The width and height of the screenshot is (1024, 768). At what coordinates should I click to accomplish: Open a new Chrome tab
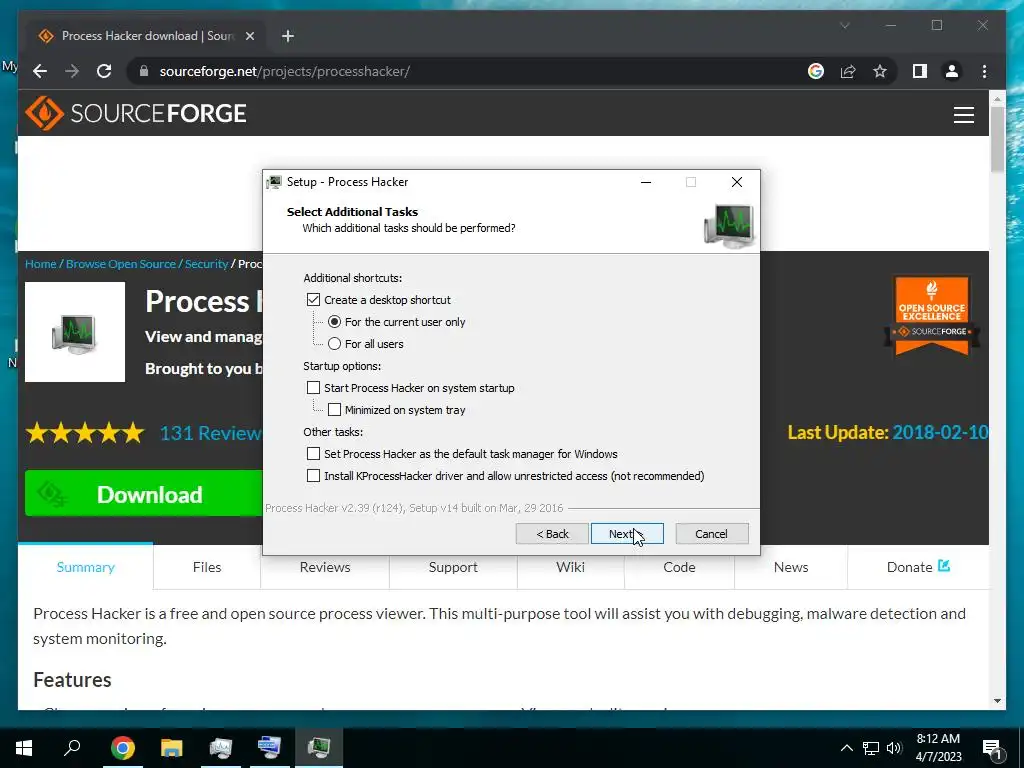coord(288,36)
